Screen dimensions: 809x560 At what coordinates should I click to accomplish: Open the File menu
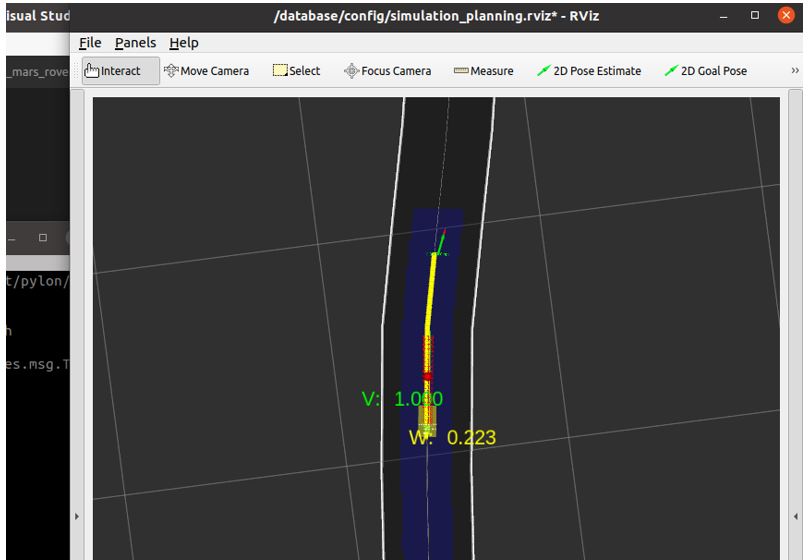pos(90,43)
